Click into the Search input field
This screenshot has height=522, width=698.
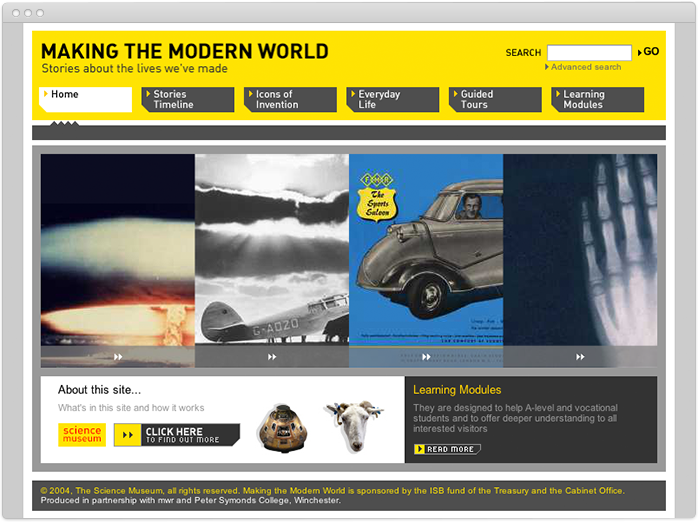(x=589, y=53)
